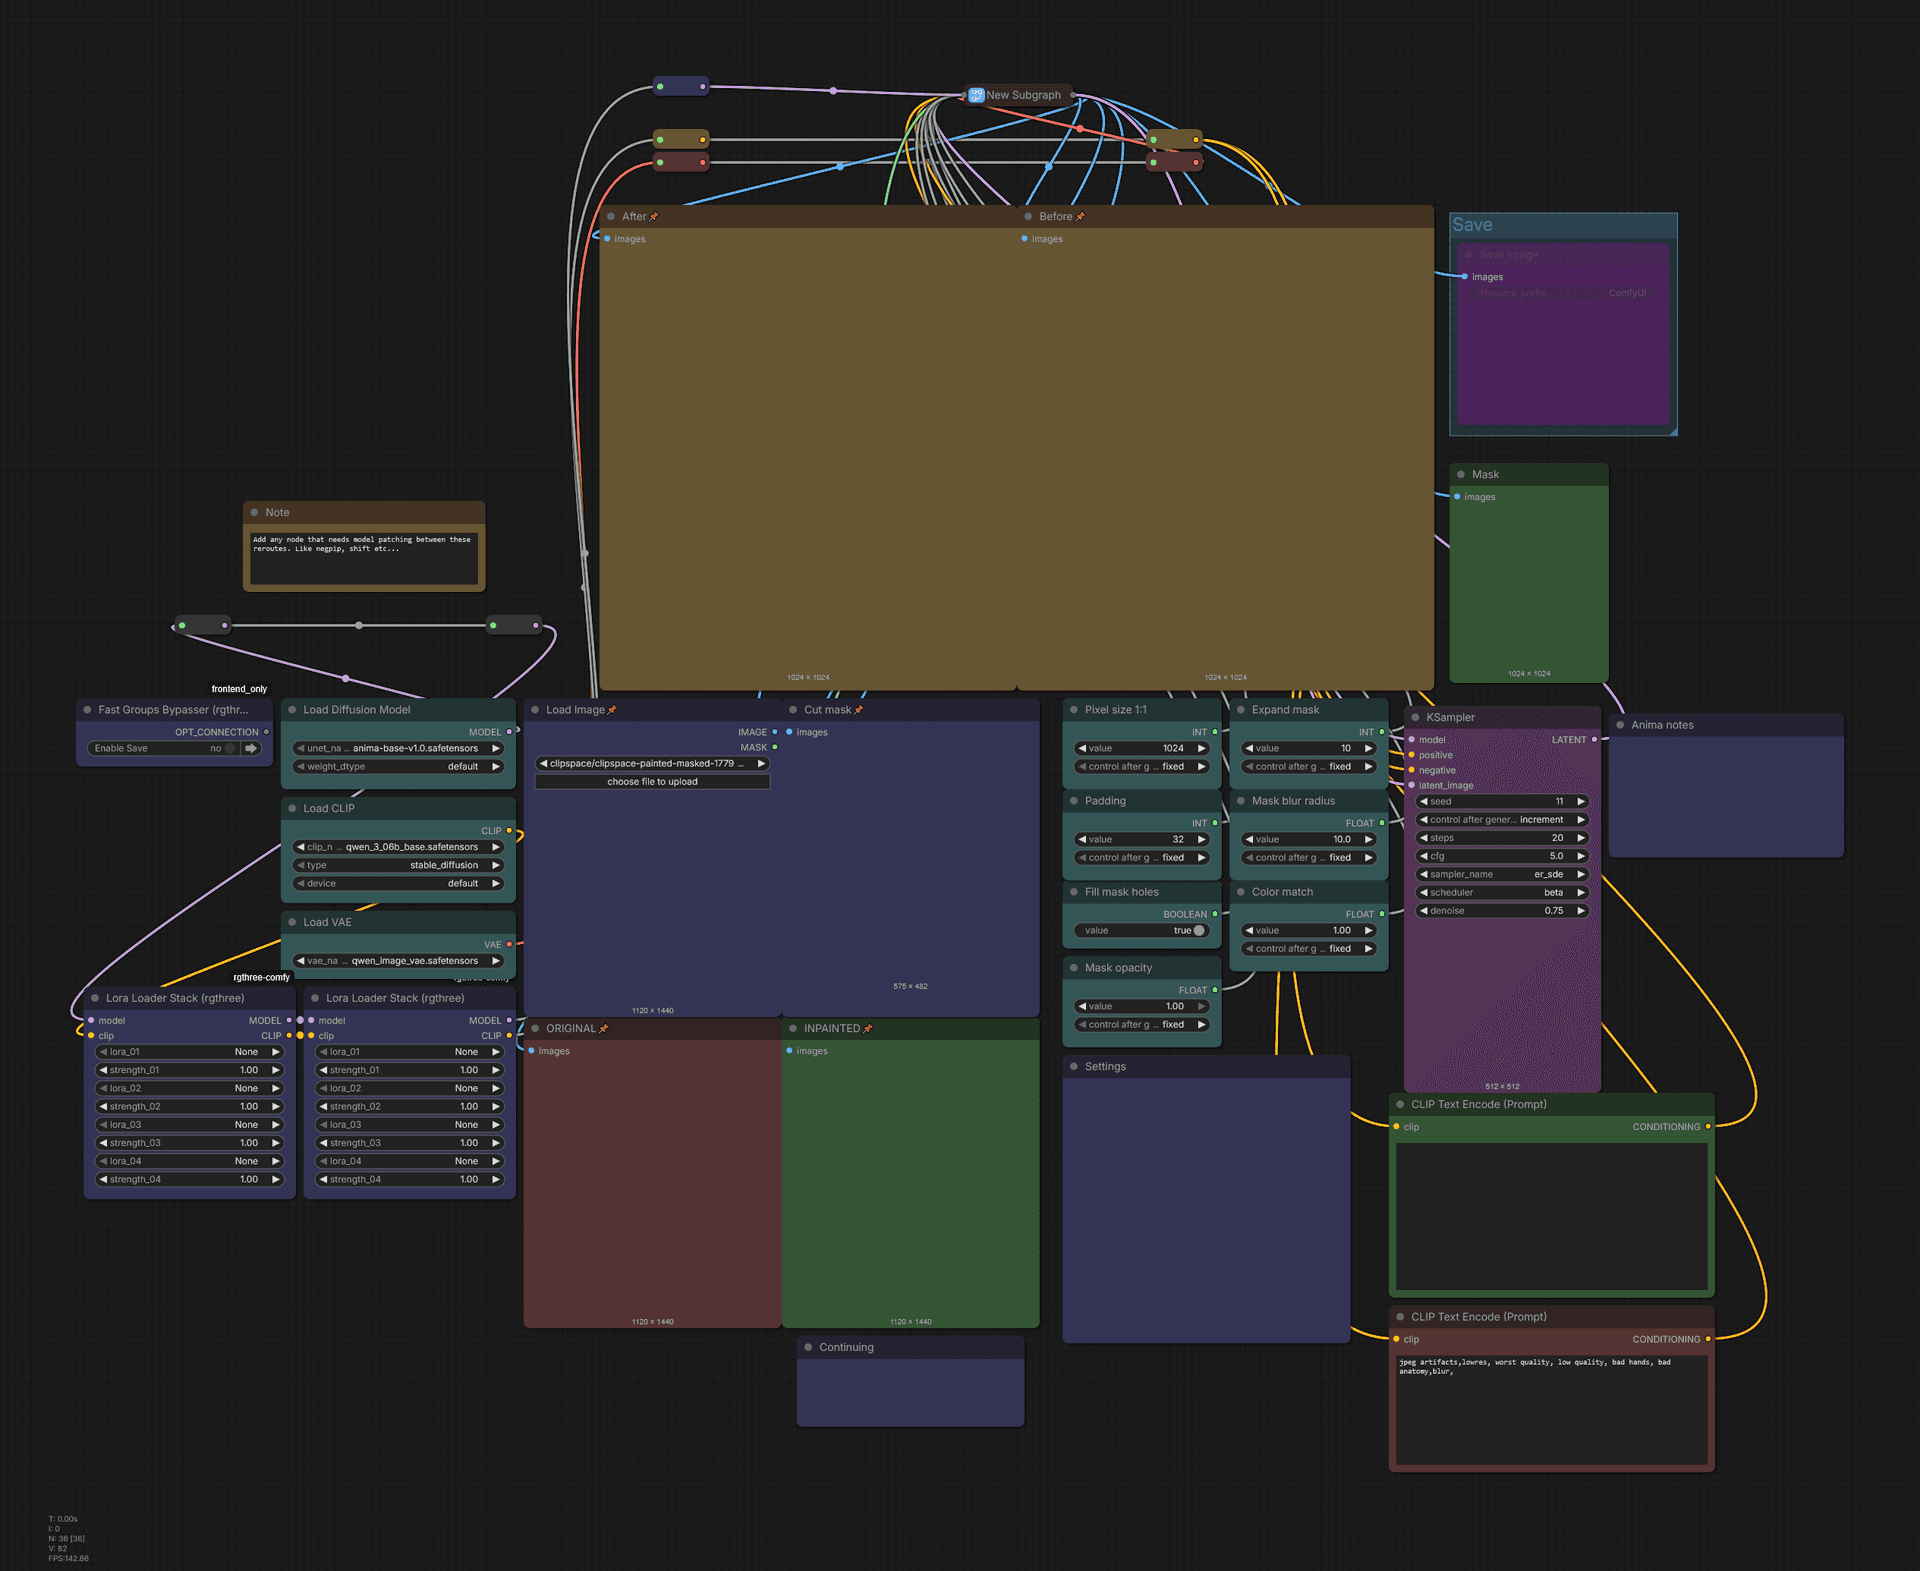Open the sampler_name dropdown showing er_sde
Image resolution: width=1920 pixels, height=1571 pixels.
pos(1502,874)
